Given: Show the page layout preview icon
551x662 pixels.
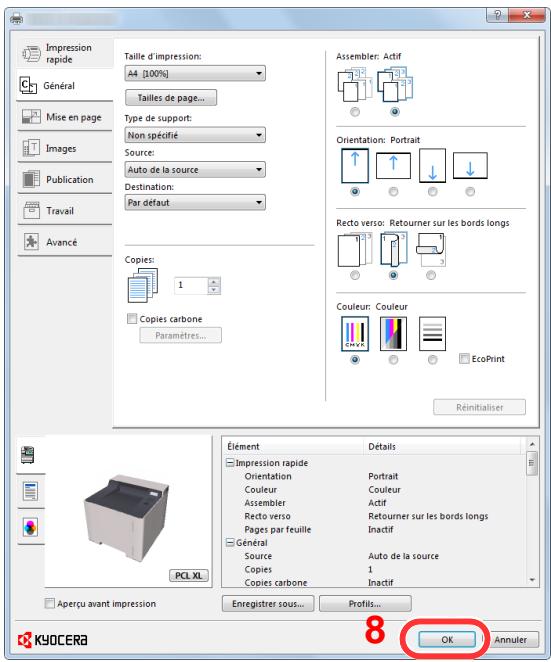Looking at the screenshot, I should tap(30, 491).
